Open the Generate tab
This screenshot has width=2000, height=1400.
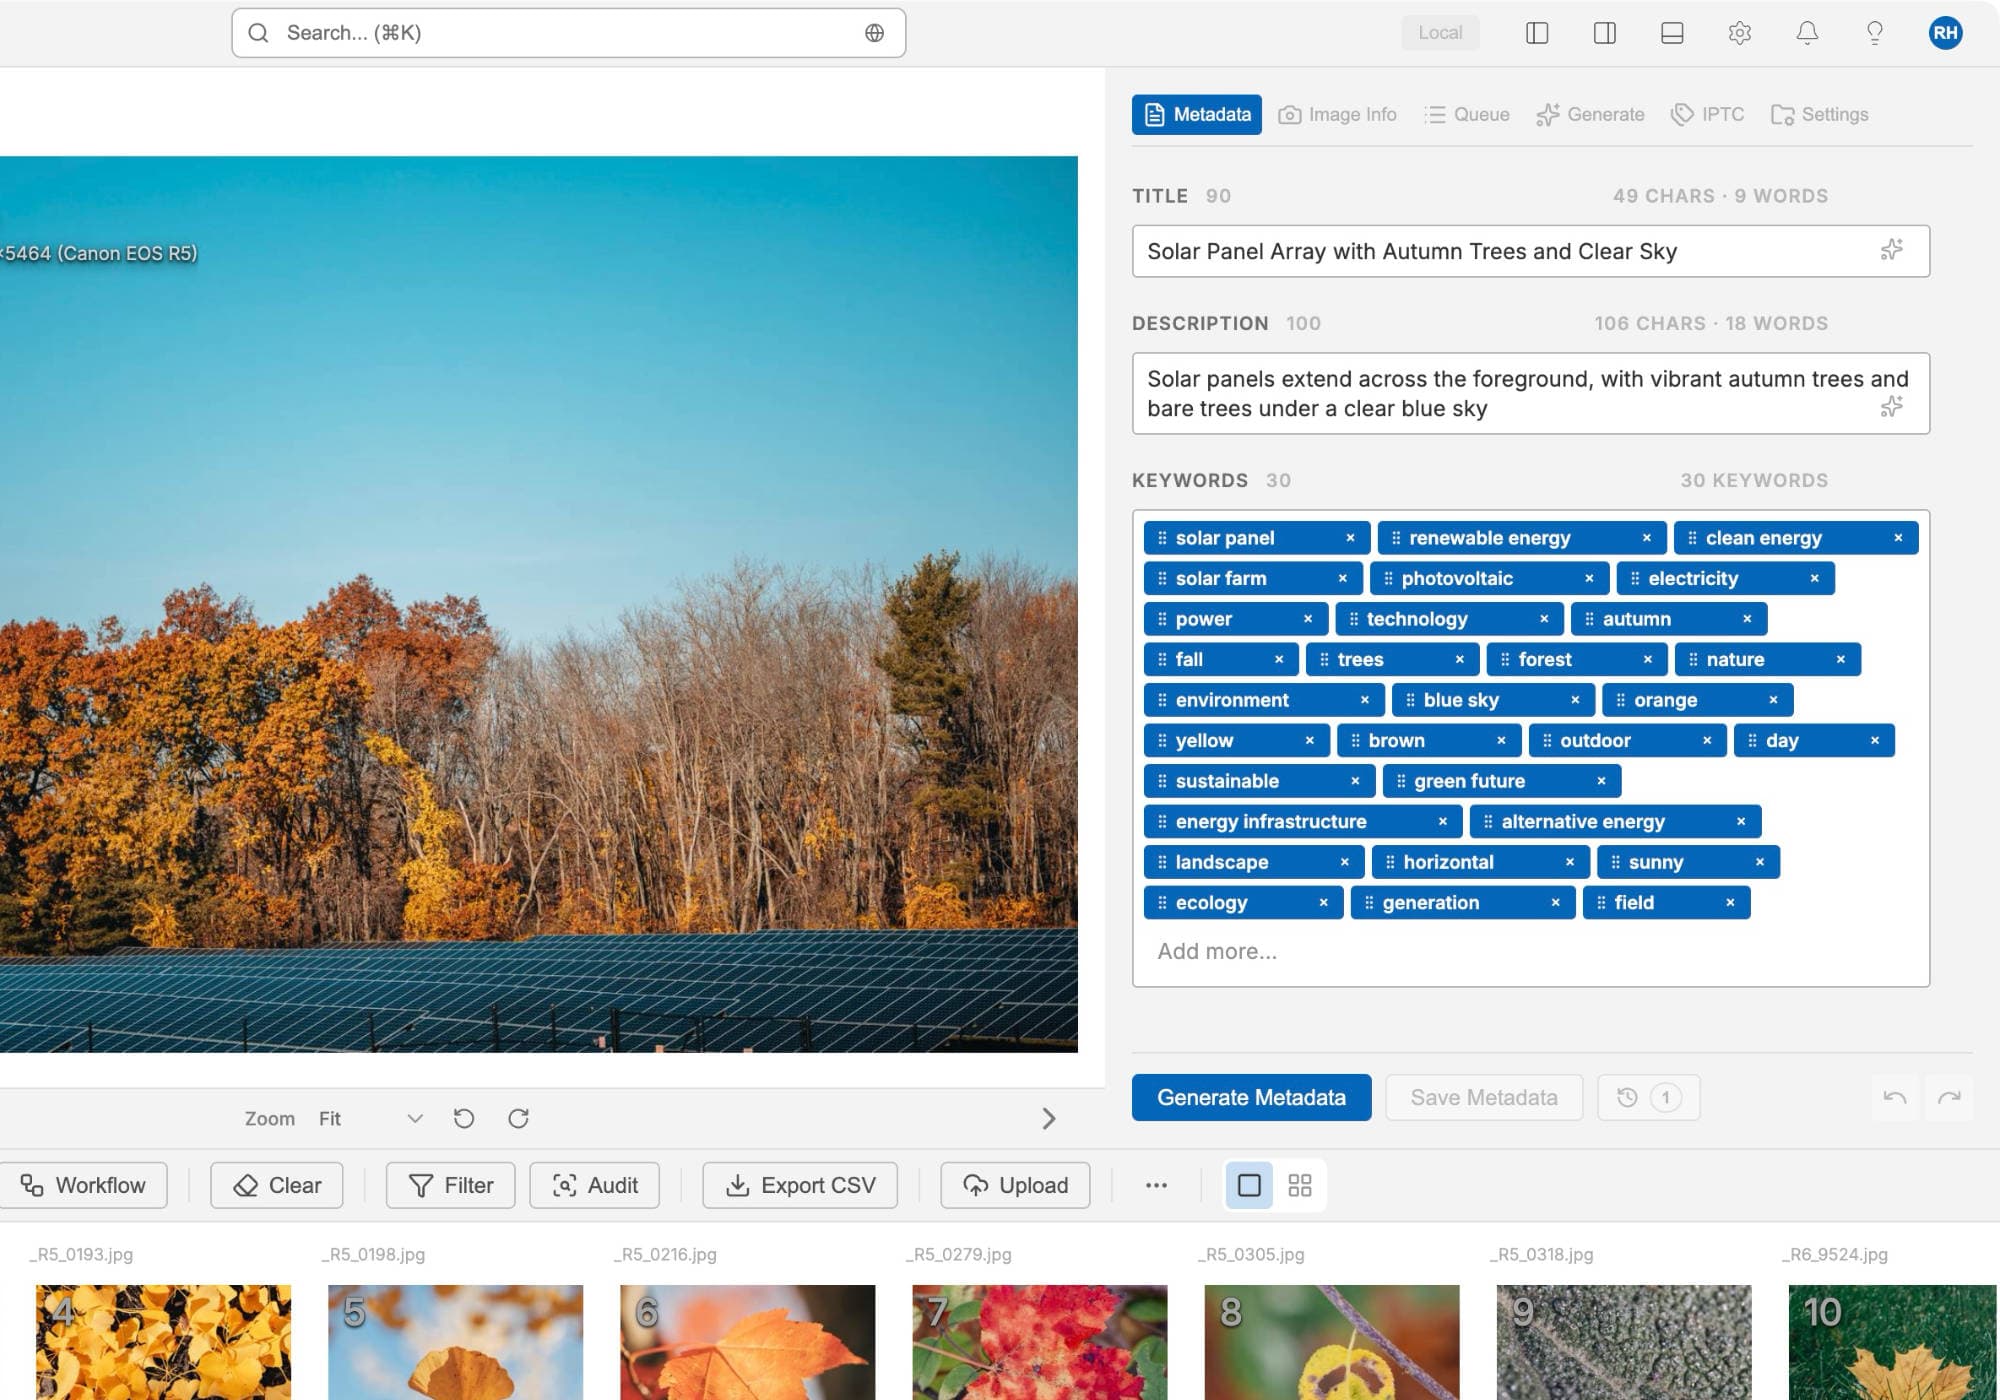[x=1591, y=115]
